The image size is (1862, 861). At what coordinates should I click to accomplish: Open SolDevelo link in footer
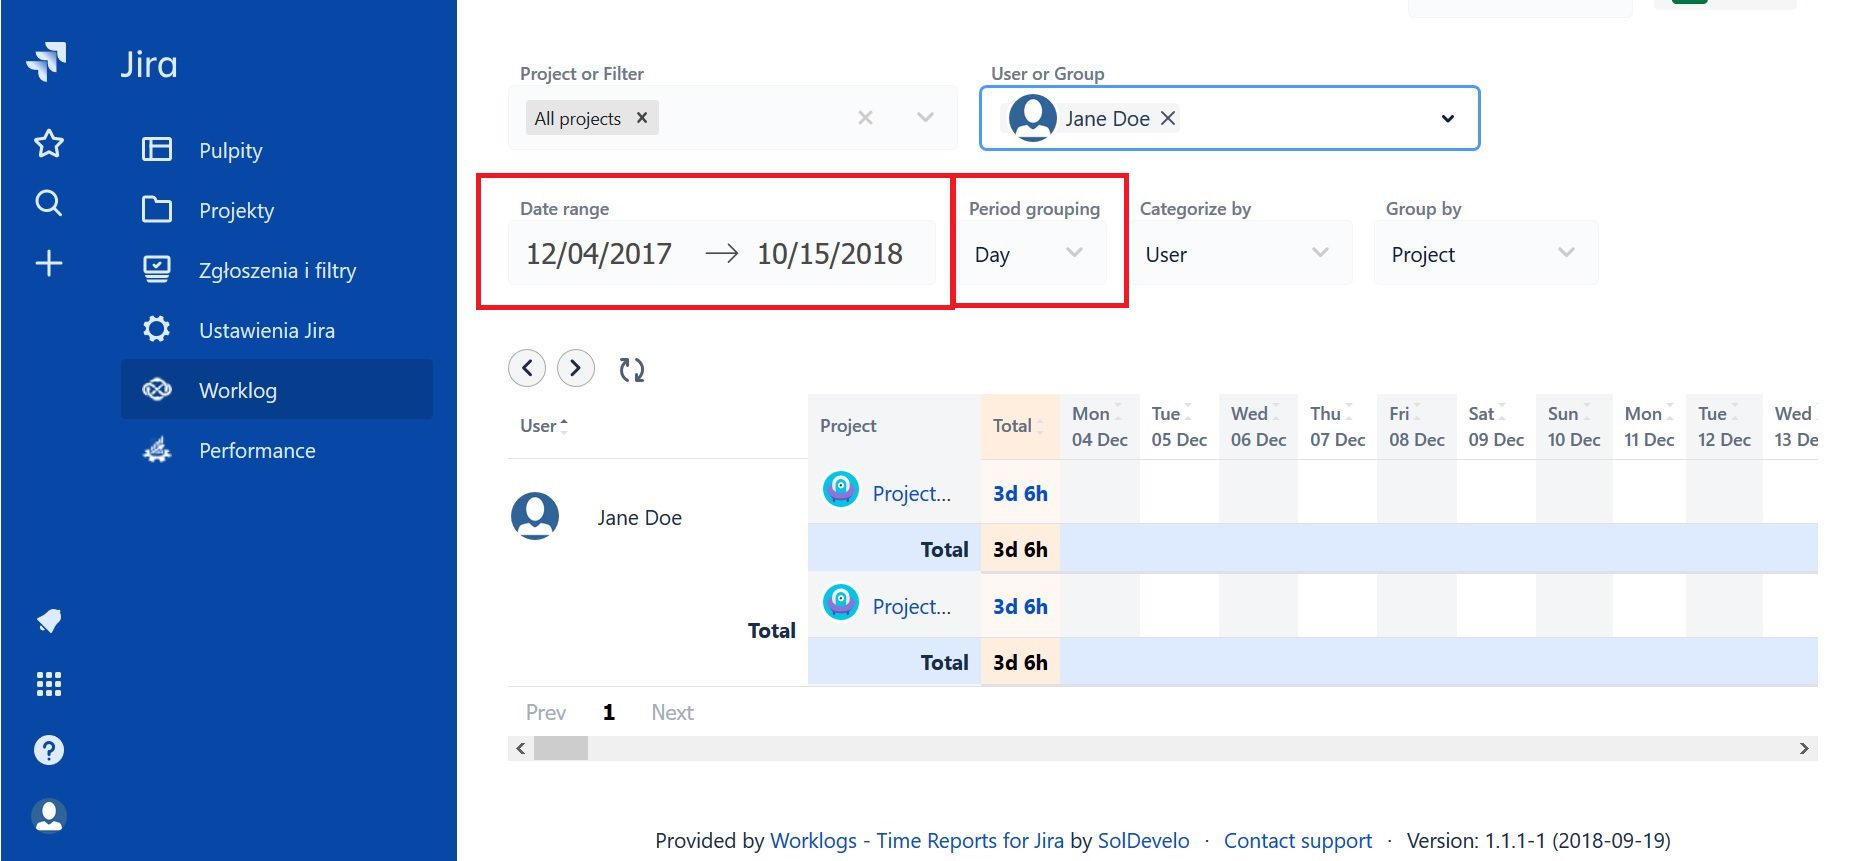[x=1144, y=841]
